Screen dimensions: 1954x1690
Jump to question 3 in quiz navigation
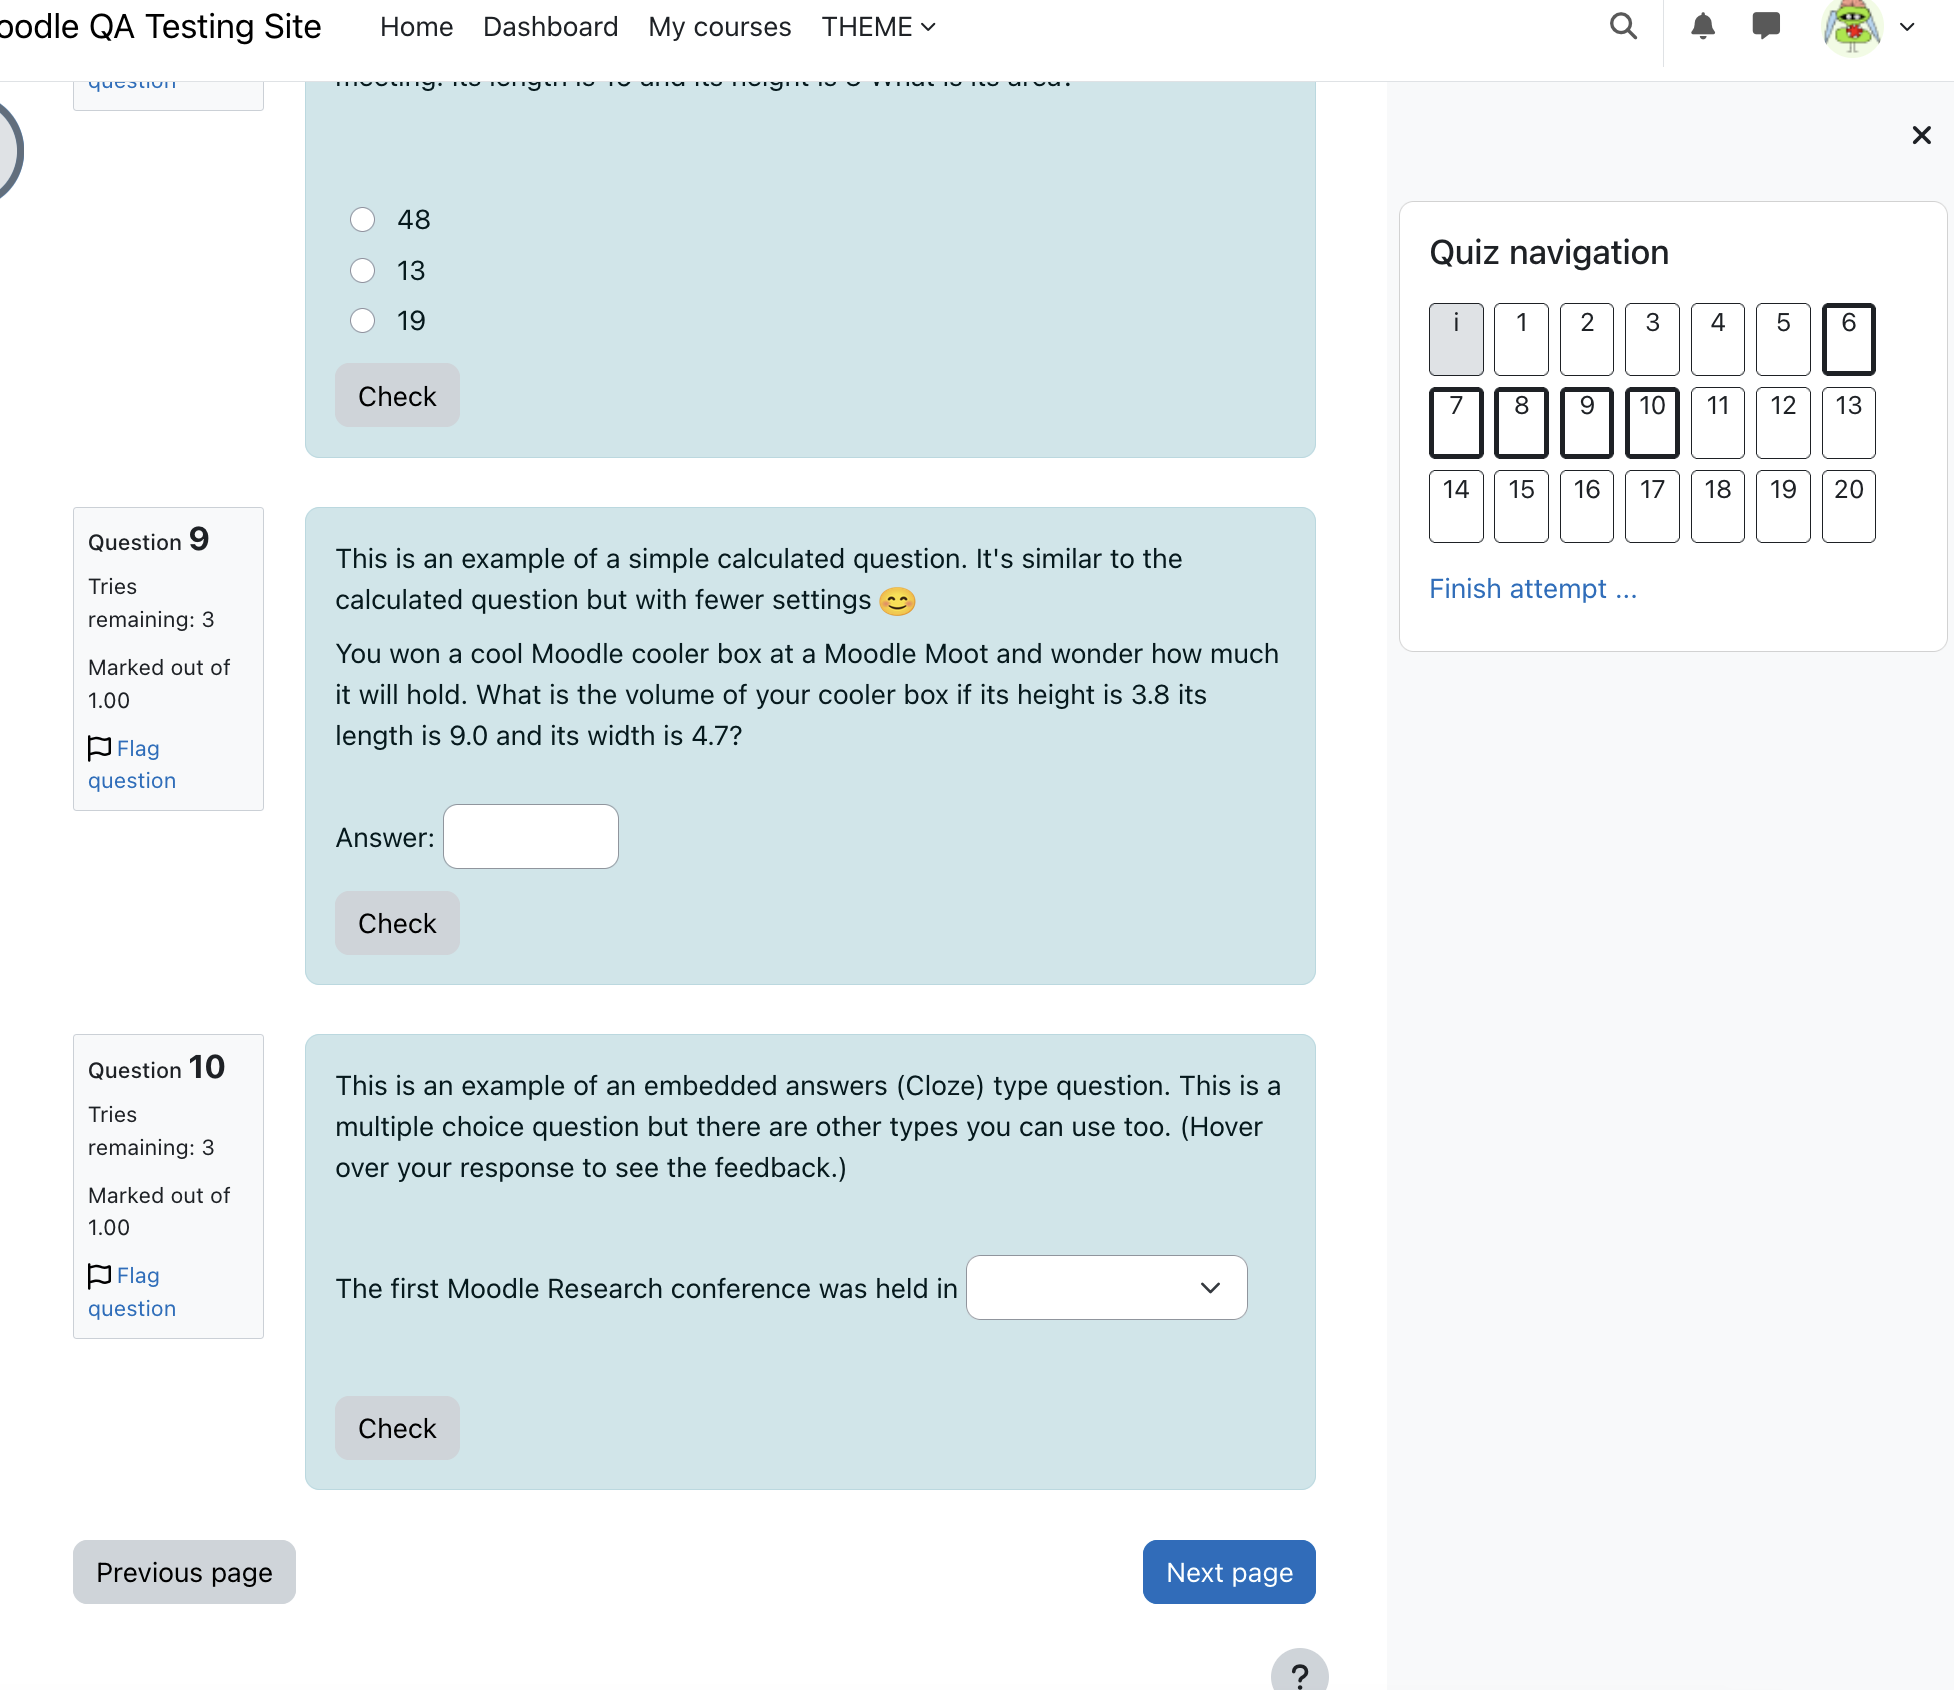coord(1652,339)
